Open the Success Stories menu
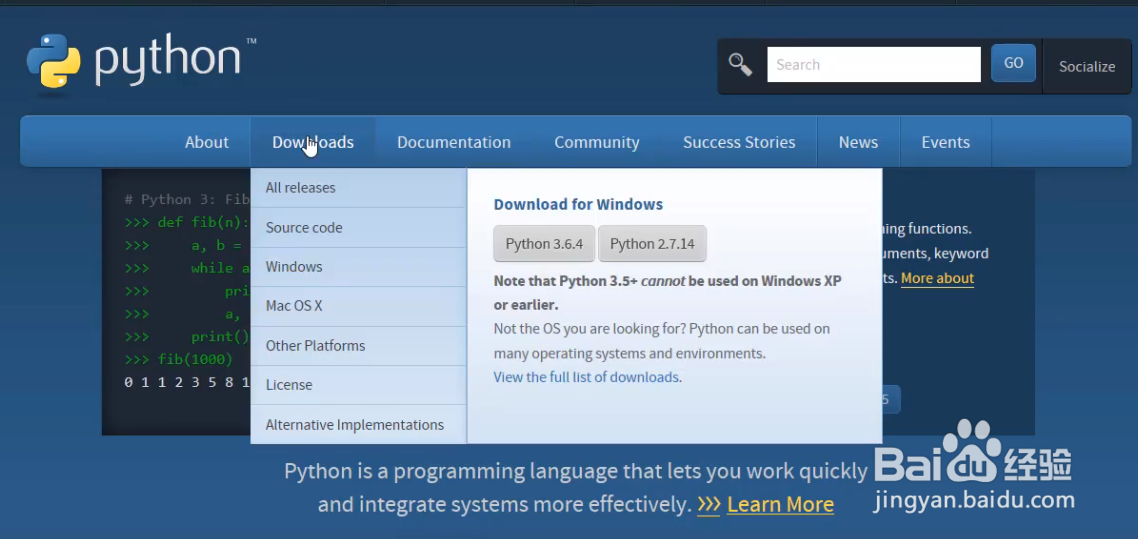 pos(739,142)
